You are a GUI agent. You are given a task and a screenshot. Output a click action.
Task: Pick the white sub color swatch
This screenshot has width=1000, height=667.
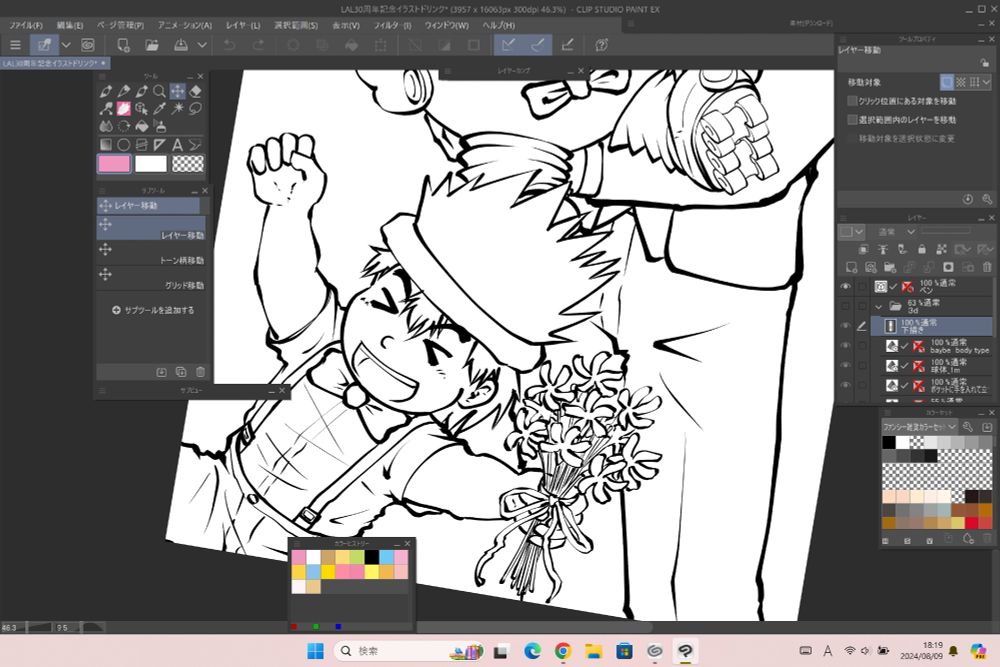tap(151, 164)
